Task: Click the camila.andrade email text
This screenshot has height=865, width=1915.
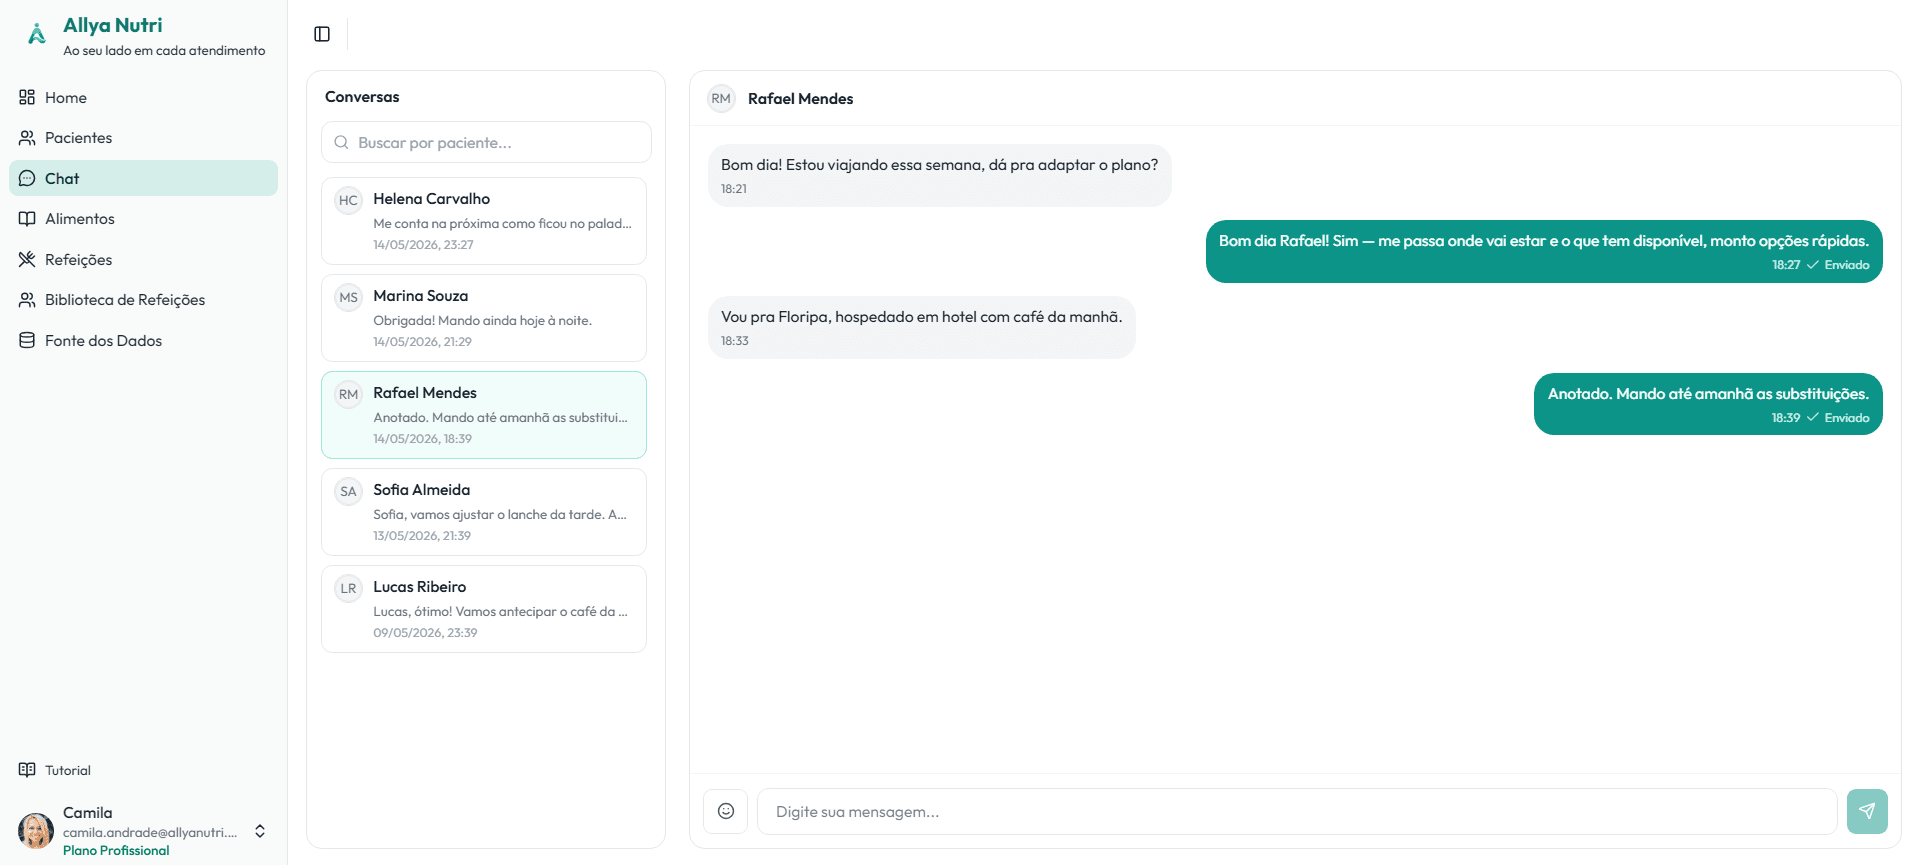Action: point(150,832)
